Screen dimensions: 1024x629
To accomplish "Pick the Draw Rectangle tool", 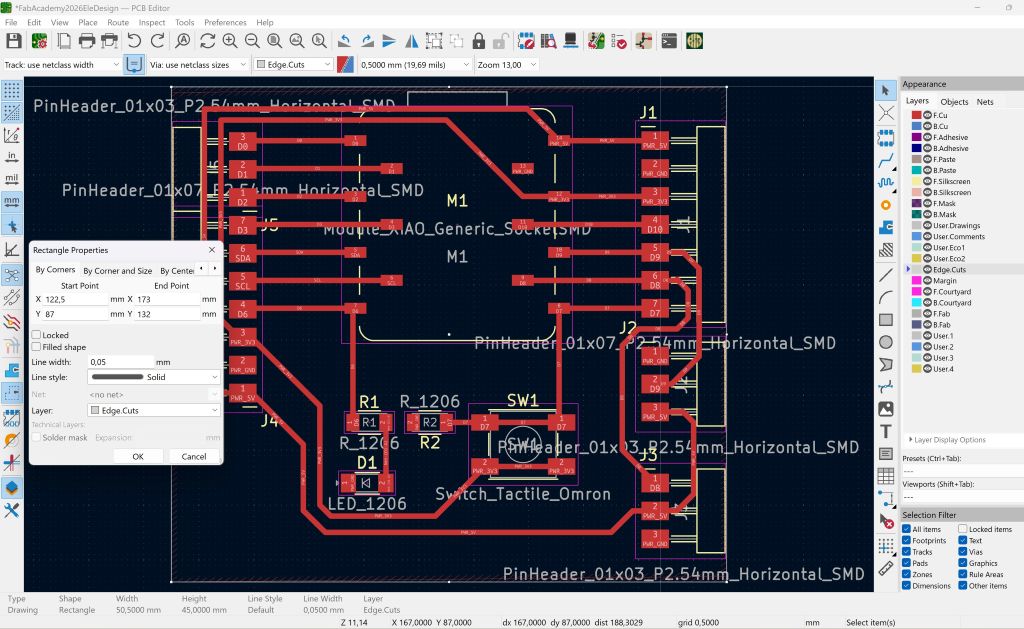I will 886,319.
